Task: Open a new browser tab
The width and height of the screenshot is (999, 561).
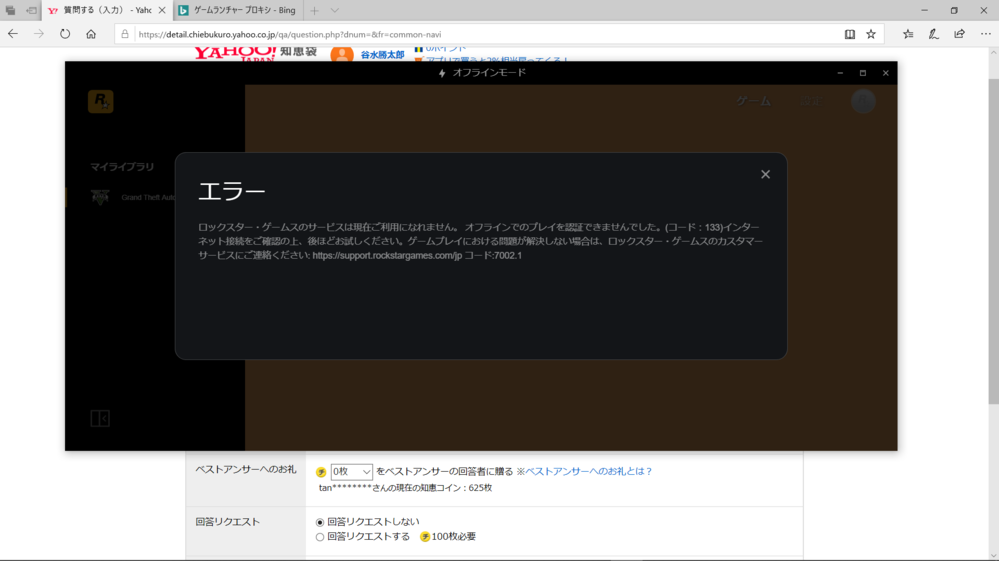Action: tap(314, 11)
